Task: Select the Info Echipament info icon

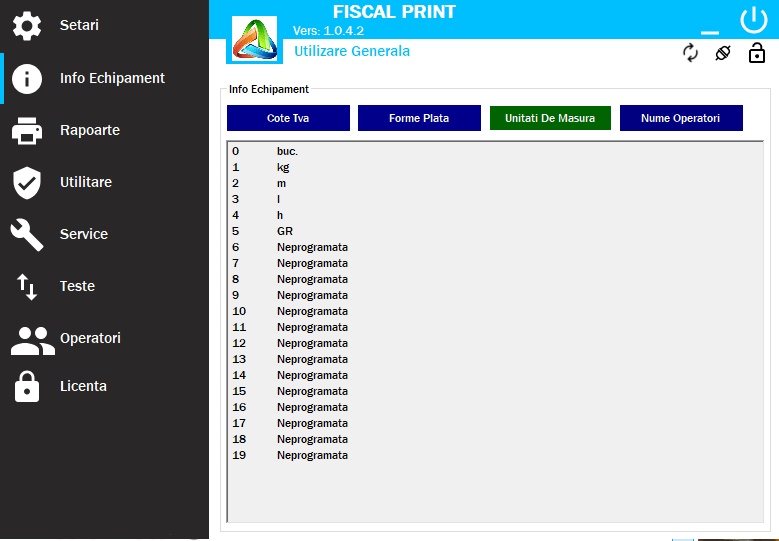Action: [27, 79]
